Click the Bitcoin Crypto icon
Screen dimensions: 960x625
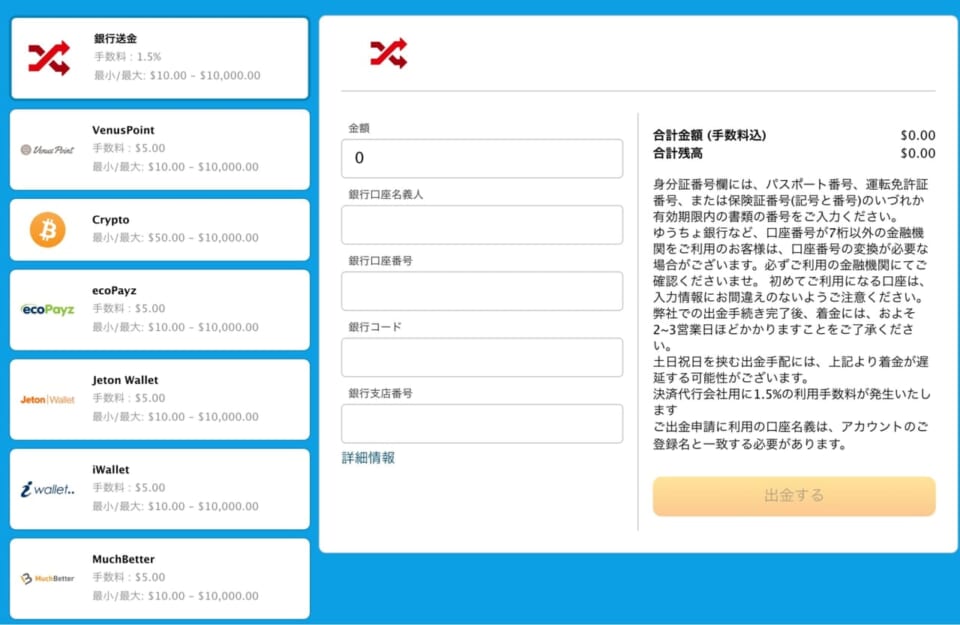[x=48, y=230]
